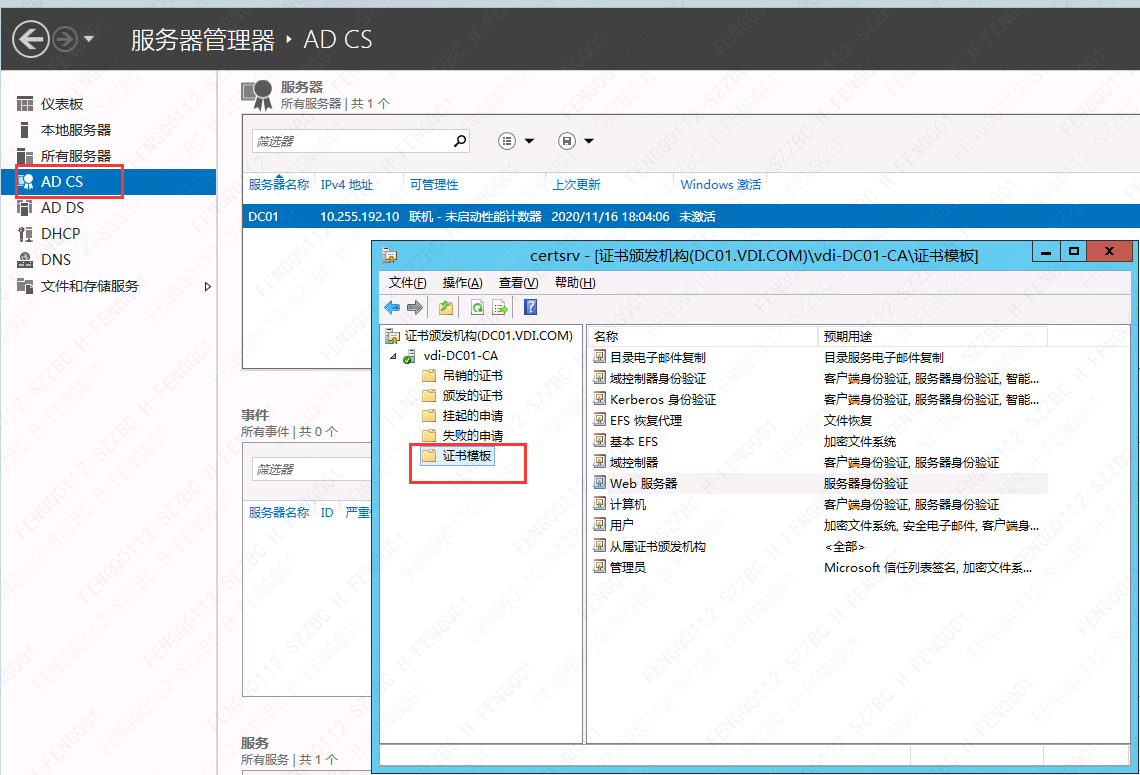Click the certsrv window title bar icon
The image size is (1140, 775).
390,255
